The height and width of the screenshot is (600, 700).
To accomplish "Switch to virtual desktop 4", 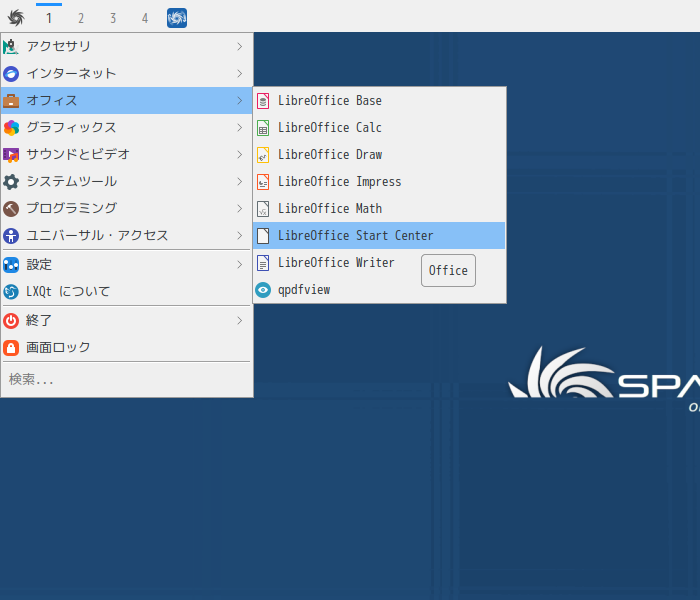I will (145, 18).
